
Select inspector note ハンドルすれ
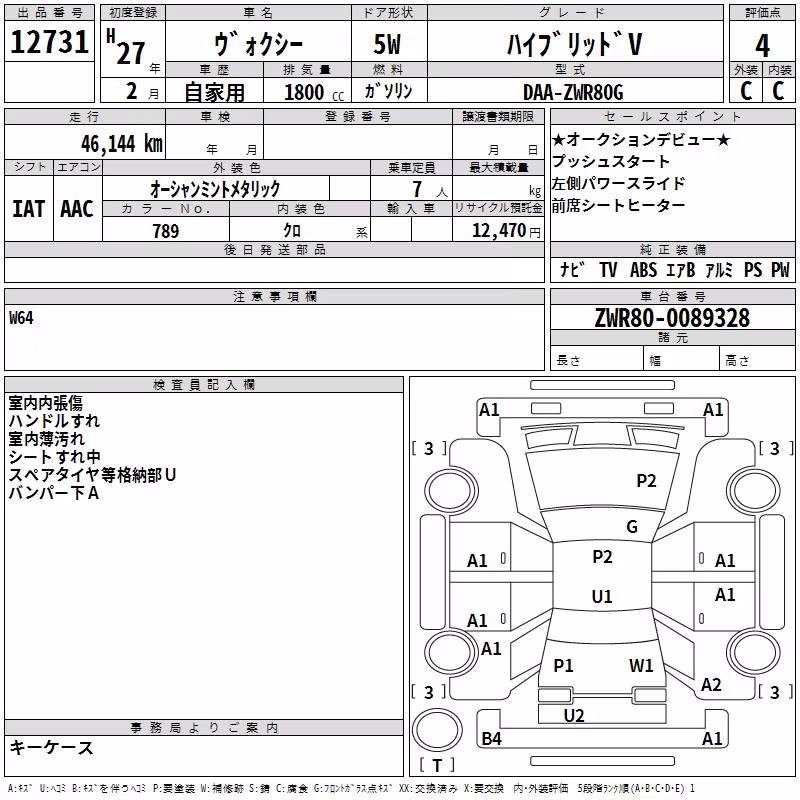click(54, 421)
